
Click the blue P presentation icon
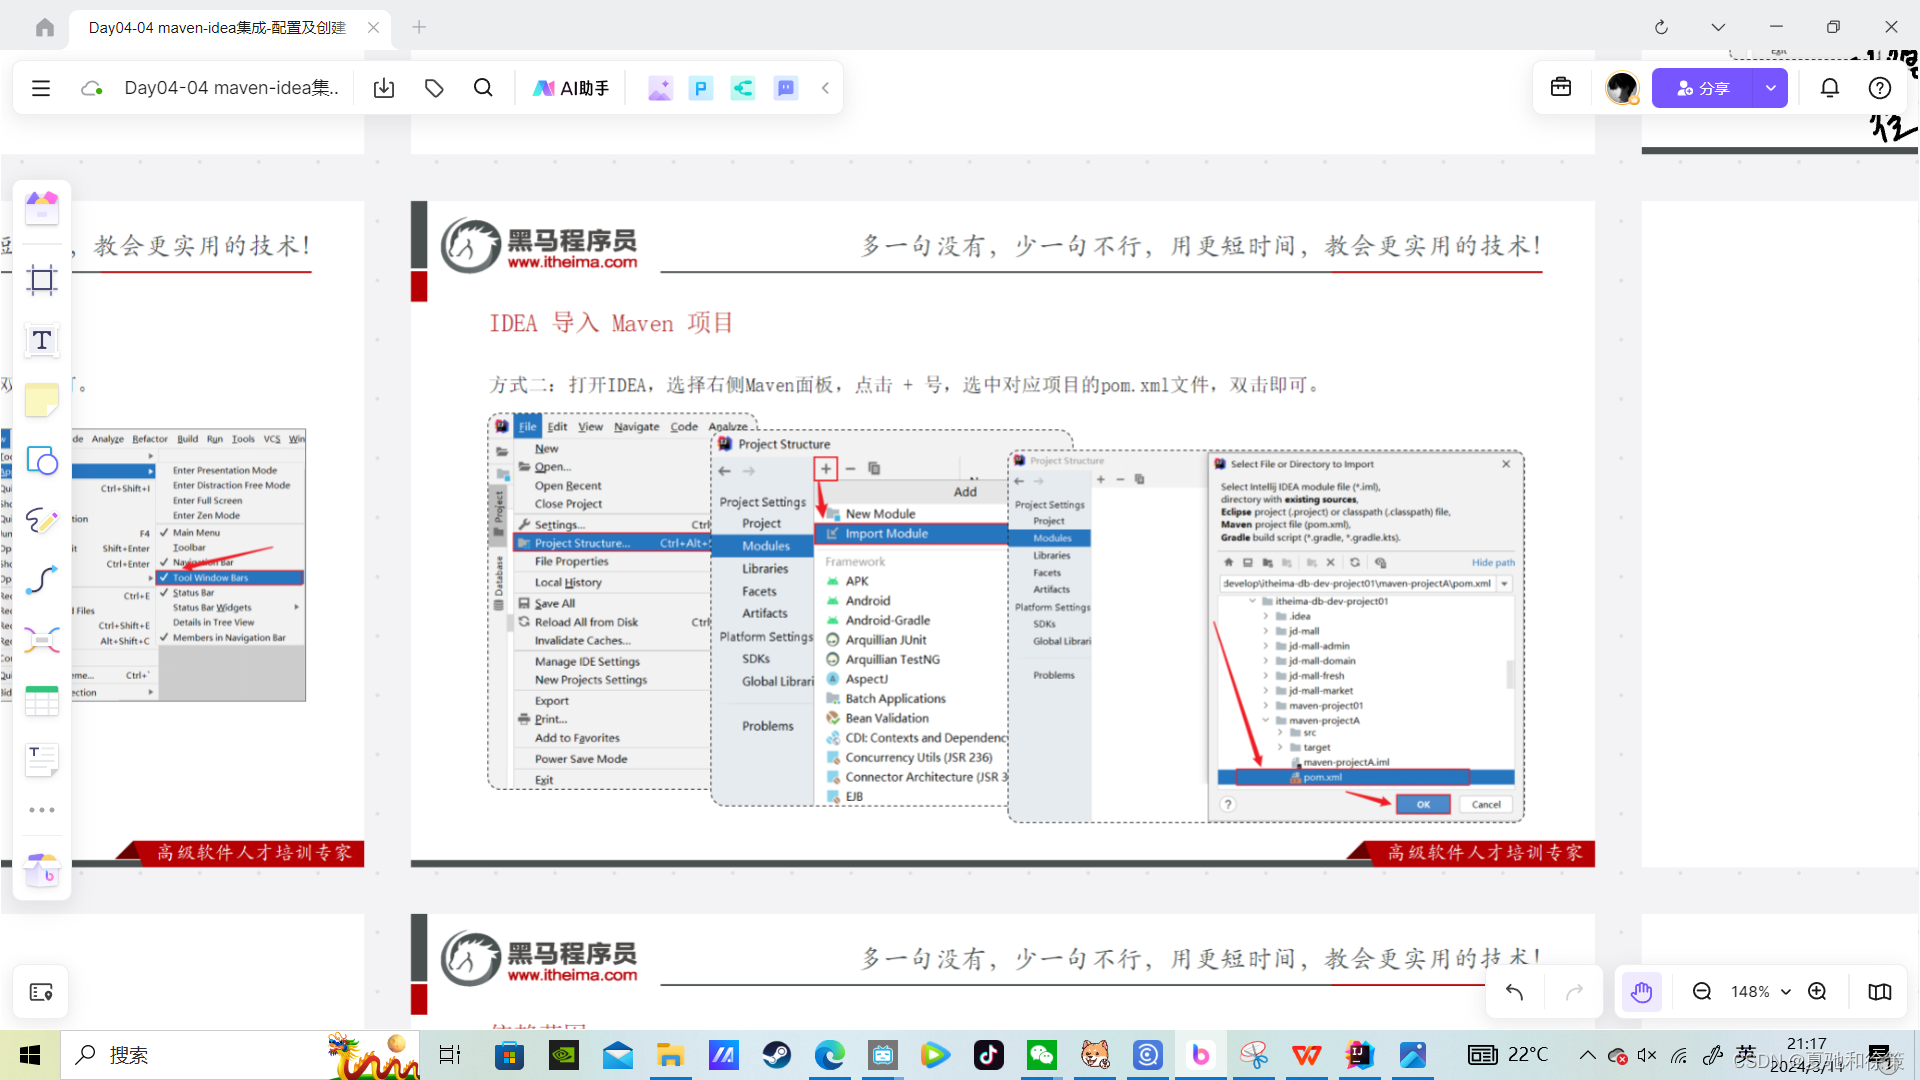point(701,88)
